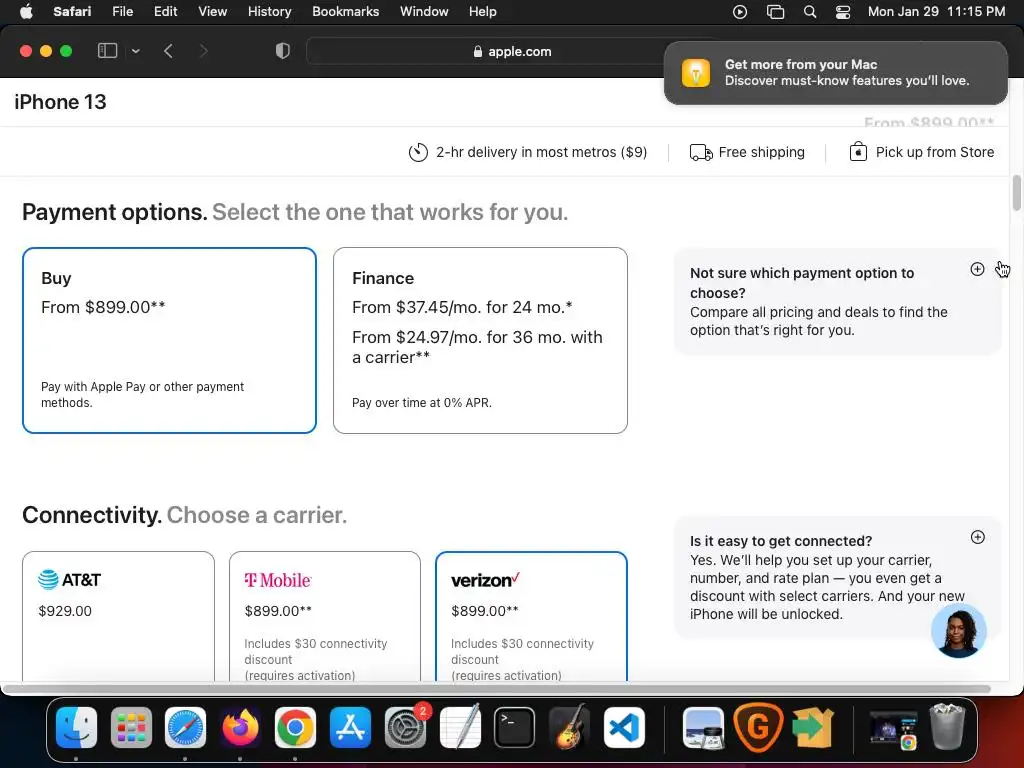Click the Pick up from Store text
Image resolution: width=1024 pixels, height=768 pixels.
click(935, 152)
